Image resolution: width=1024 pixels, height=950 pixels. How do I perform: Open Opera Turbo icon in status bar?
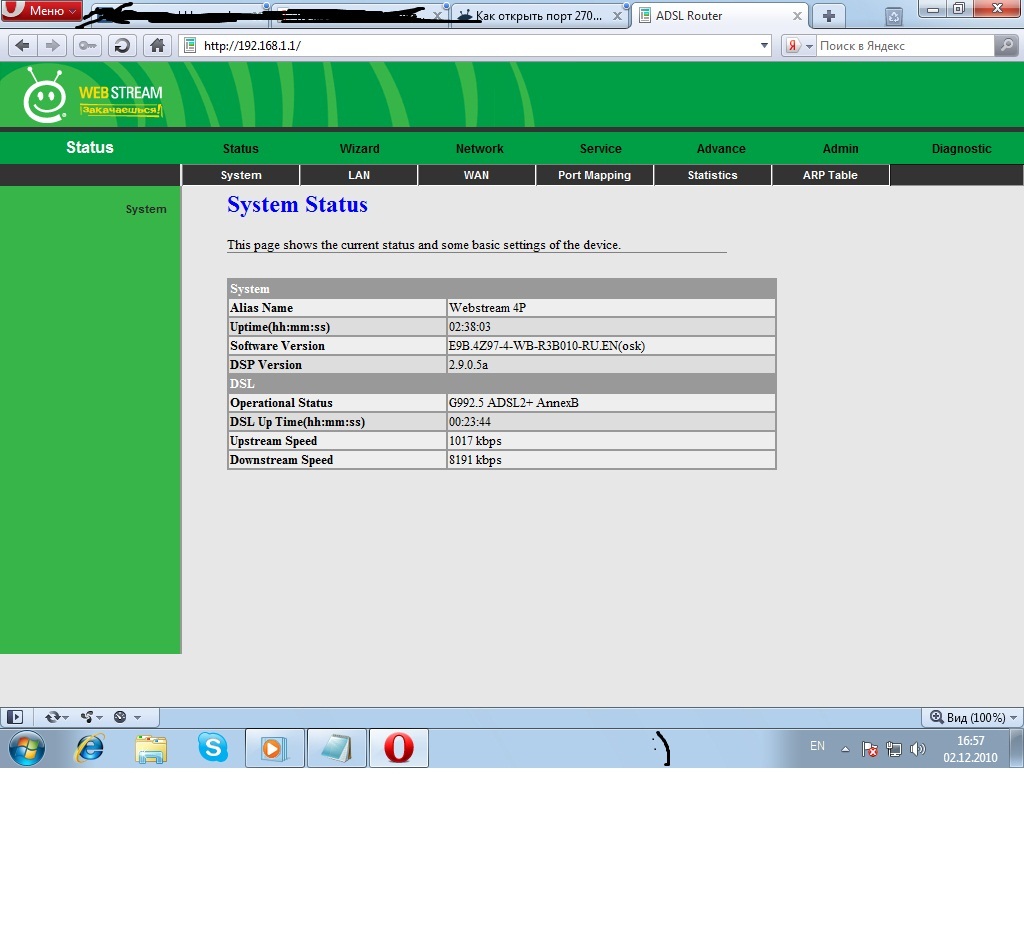click(120, 717)
